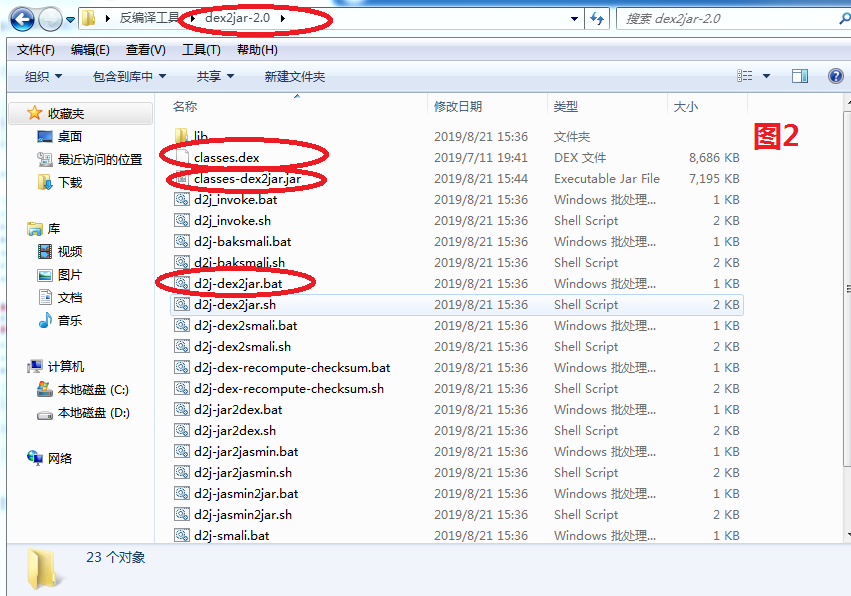Click the address bar refresh button

(597, 18)
